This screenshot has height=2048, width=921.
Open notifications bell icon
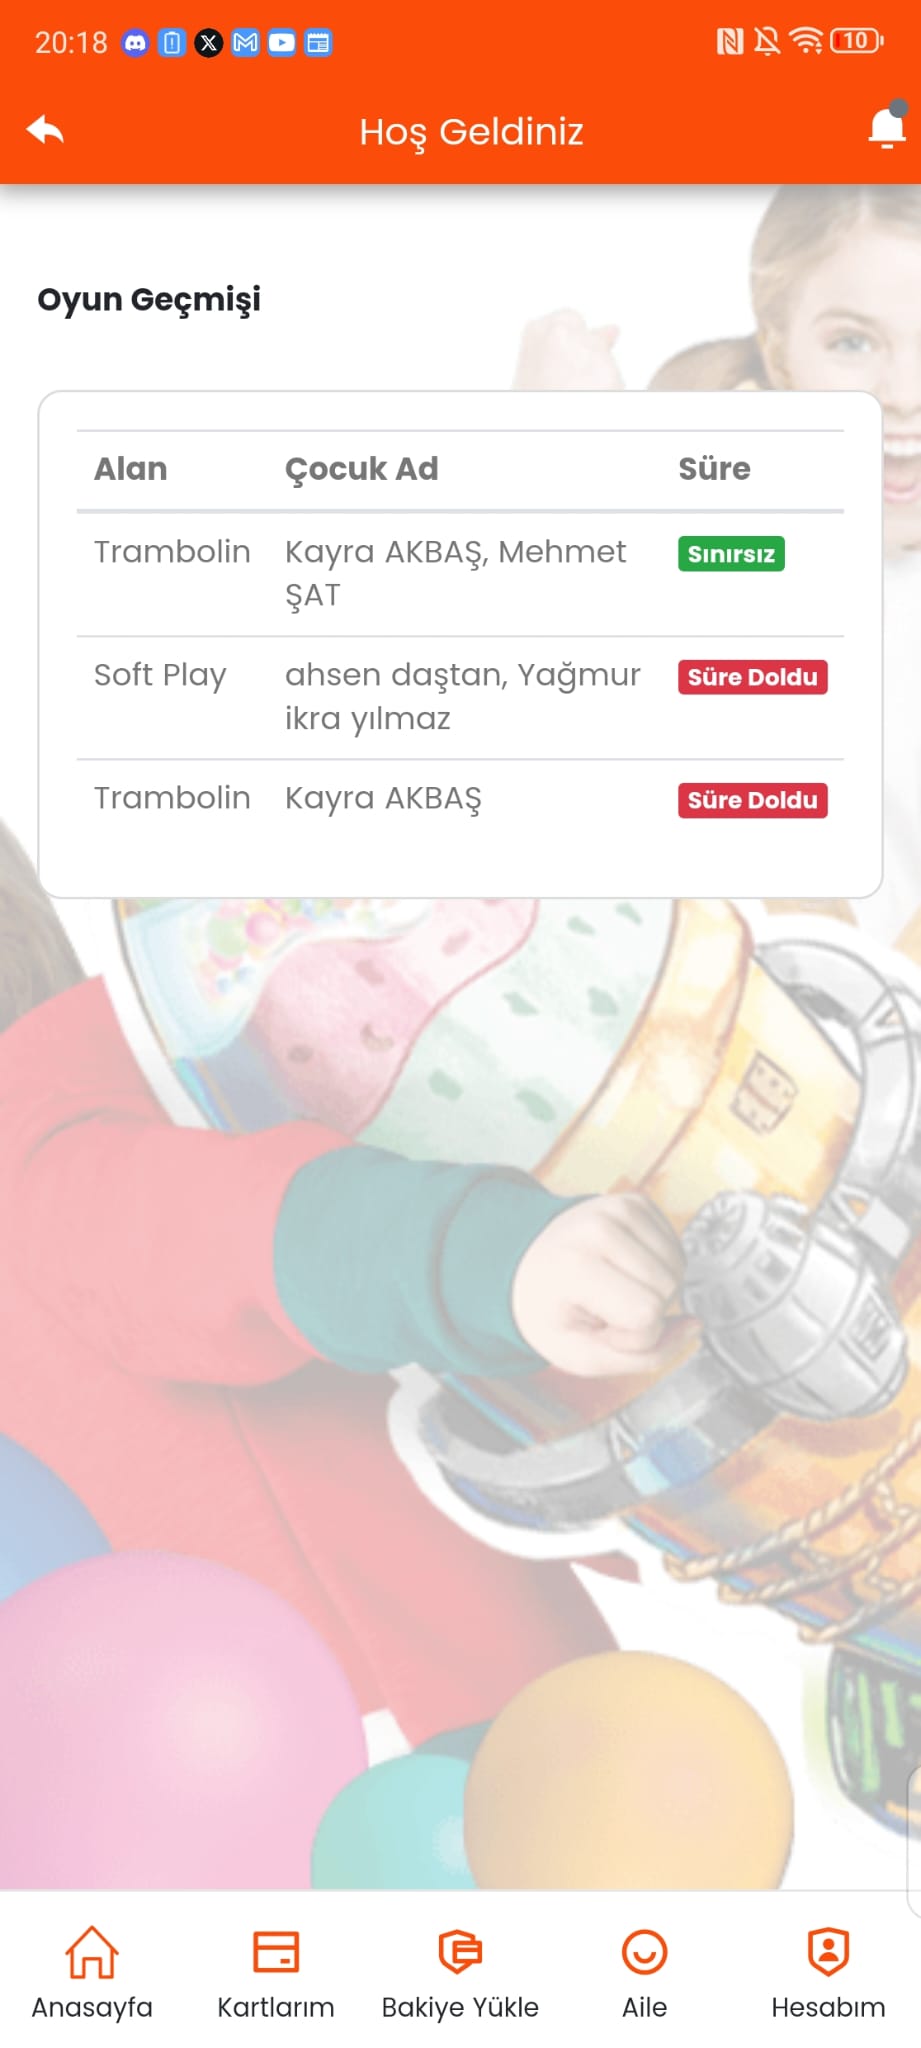pyautogui.click(x=886, y=128)
